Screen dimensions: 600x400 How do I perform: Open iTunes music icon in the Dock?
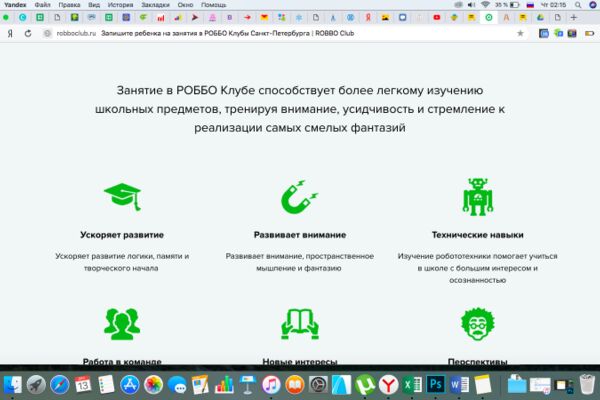pyautogui.click(x=271, y=384)
